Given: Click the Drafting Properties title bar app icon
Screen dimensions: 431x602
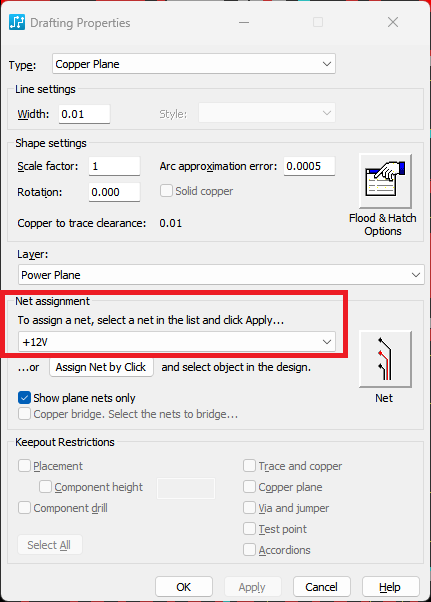Looking at the screenshot, I should (x=17, y=22).
